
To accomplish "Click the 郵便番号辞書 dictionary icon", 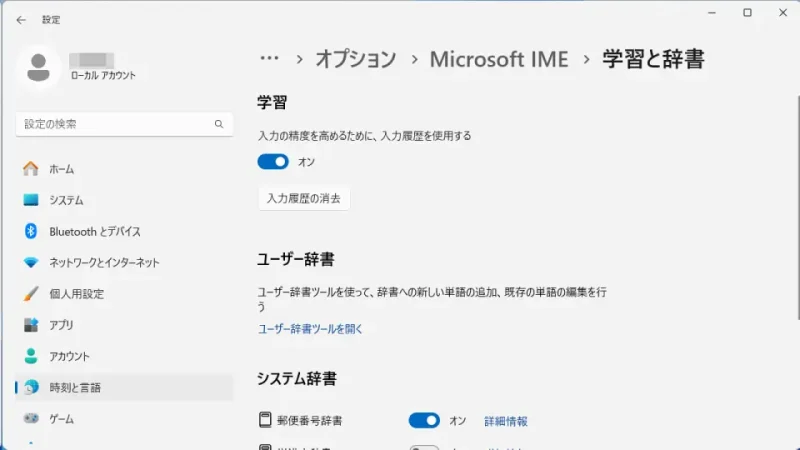I will [265, 419].
